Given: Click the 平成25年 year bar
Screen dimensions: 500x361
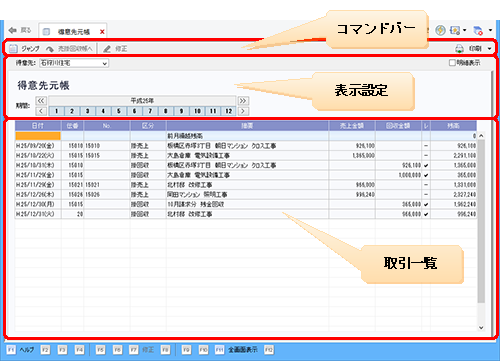Looking at the screenshot, I should tap(142, 101).
